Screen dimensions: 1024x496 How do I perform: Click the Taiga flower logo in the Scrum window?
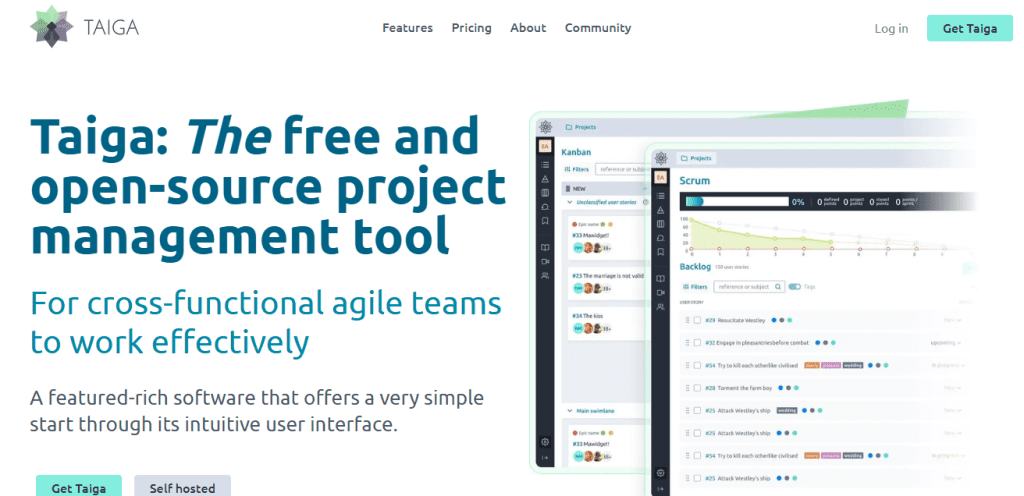pos(661,158)
